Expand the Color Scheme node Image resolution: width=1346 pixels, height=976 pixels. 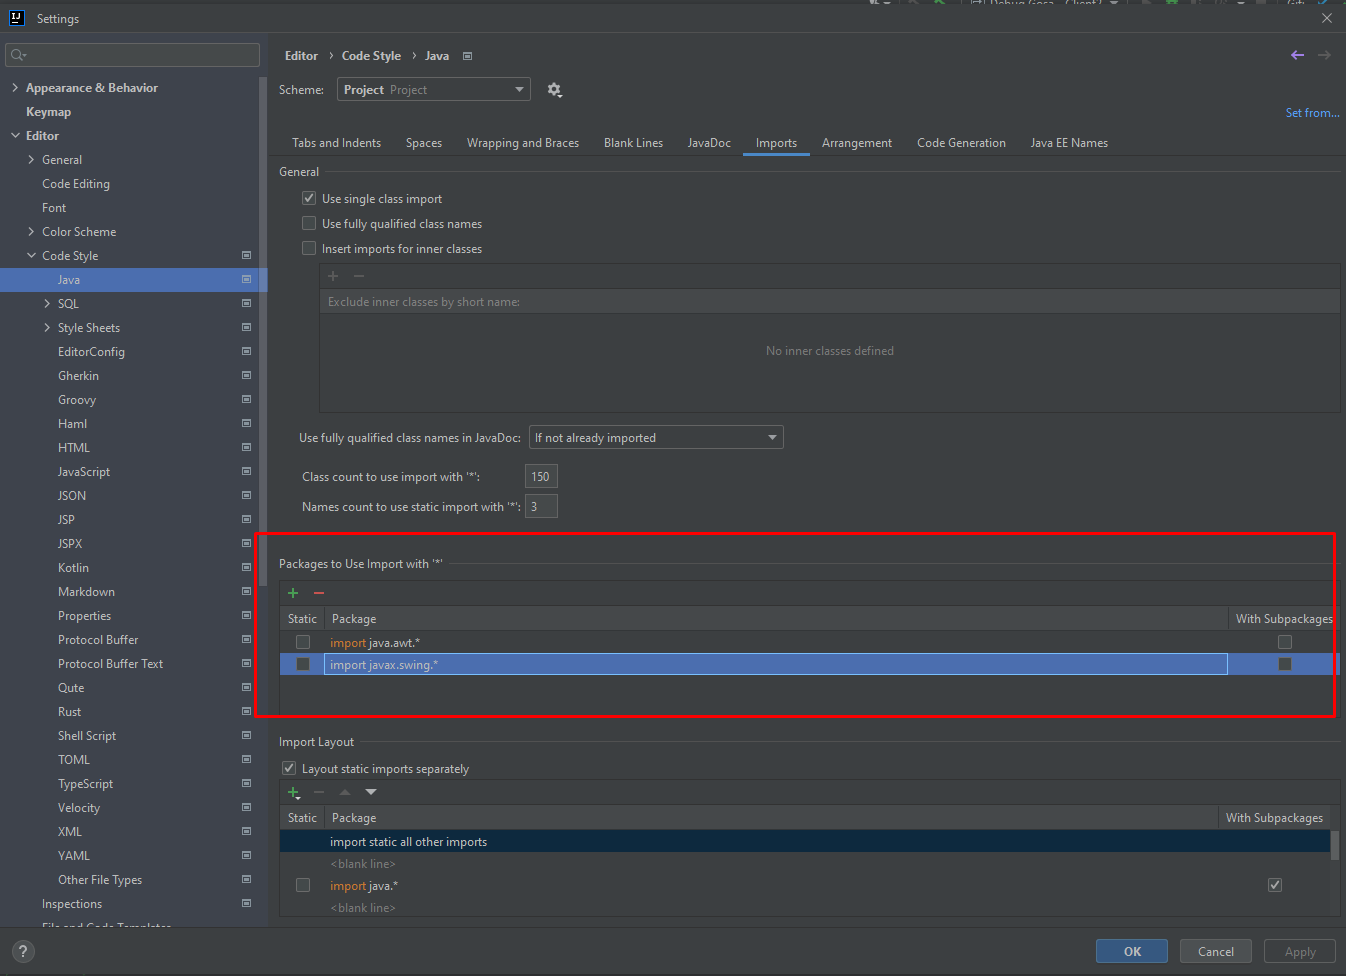click(31, 232)
